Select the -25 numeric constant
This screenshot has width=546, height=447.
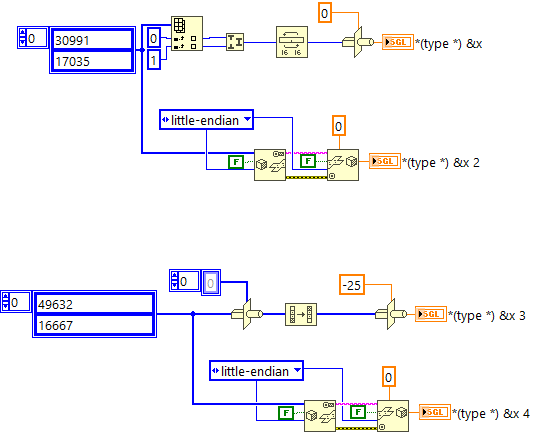[352, 285]
